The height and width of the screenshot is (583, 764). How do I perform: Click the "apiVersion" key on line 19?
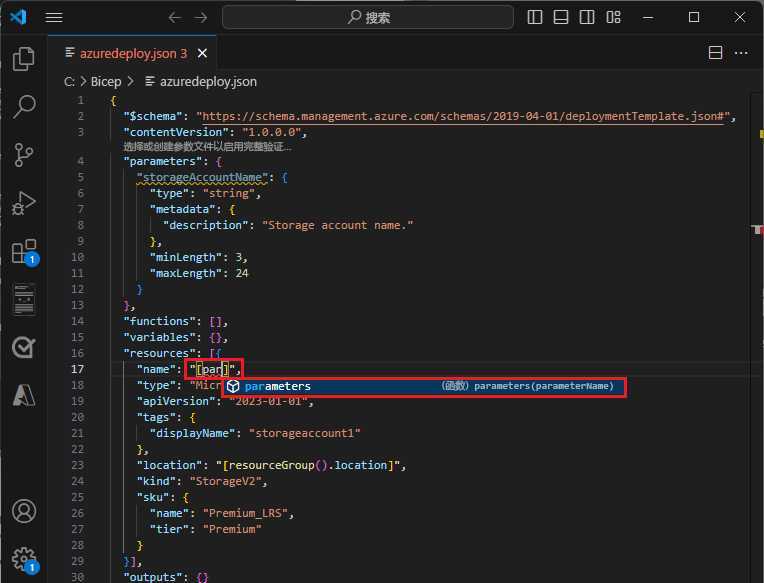(176, 401)
